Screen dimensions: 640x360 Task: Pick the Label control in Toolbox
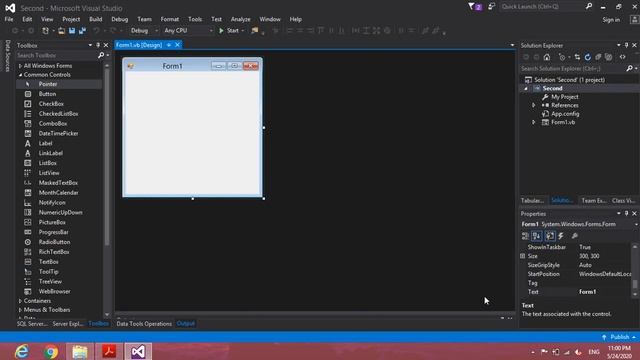pos(45,143)
